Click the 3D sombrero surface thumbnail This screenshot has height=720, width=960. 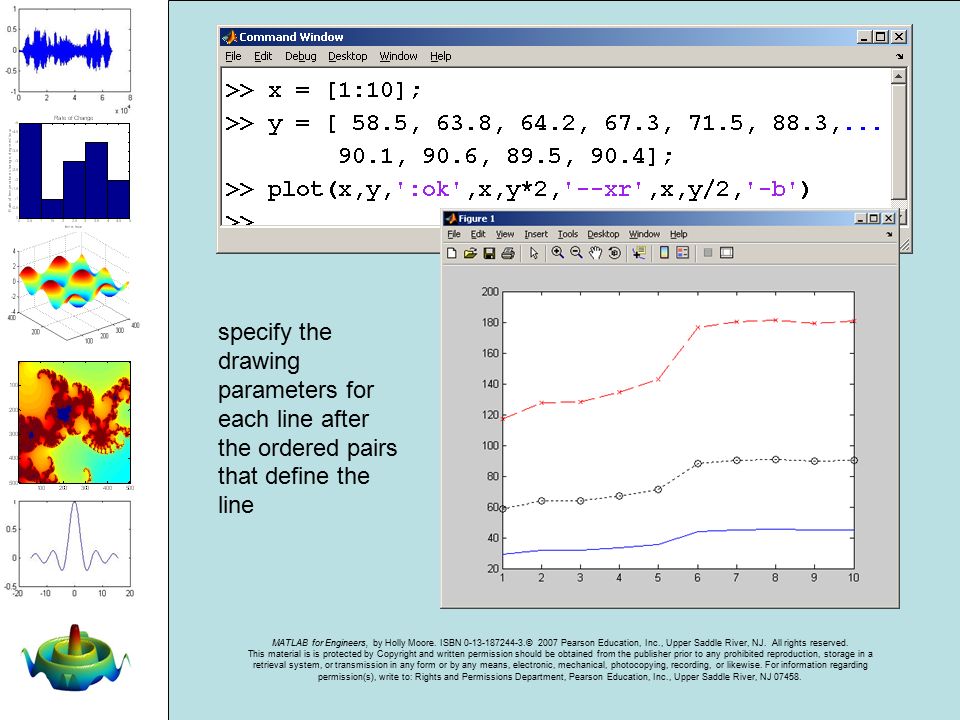tap(75, 658)
